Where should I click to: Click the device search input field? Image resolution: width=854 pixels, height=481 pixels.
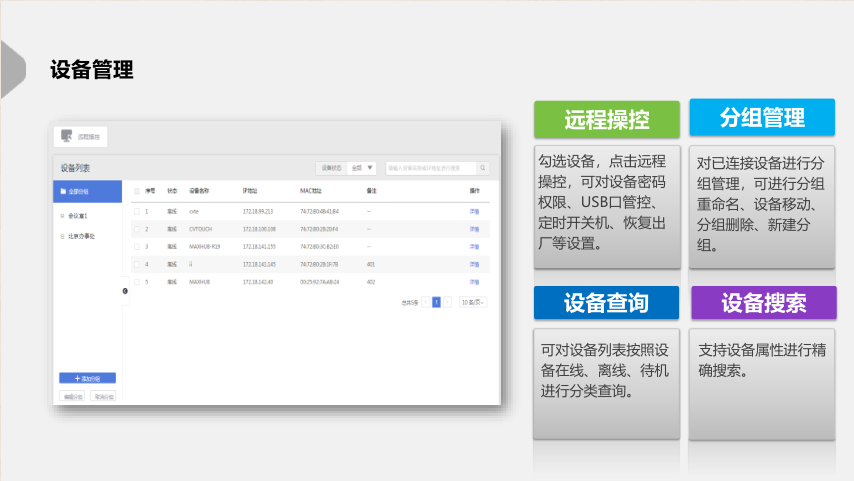point(430,168)
